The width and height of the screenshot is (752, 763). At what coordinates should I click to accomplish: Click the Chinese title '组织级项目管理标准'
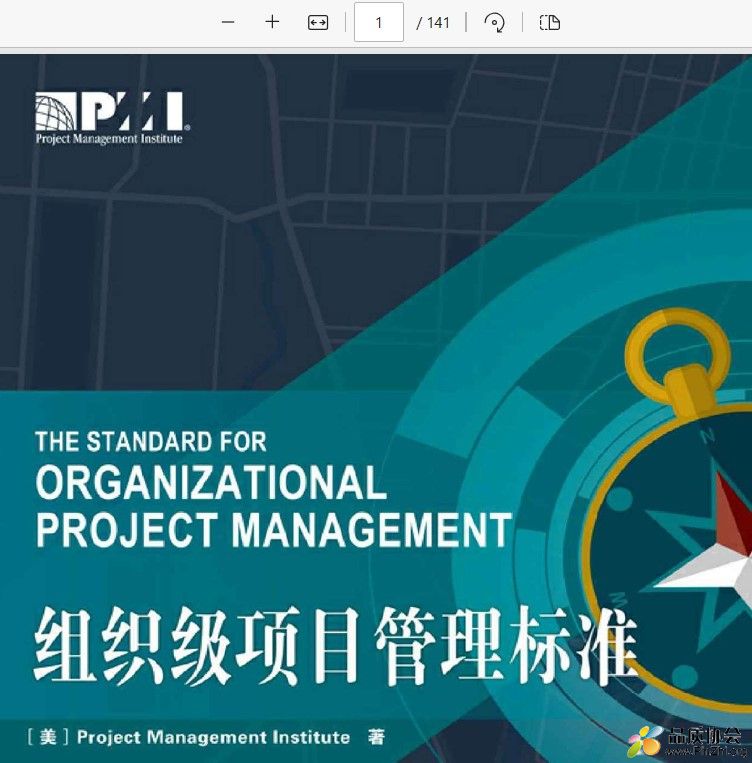[336, 645]
